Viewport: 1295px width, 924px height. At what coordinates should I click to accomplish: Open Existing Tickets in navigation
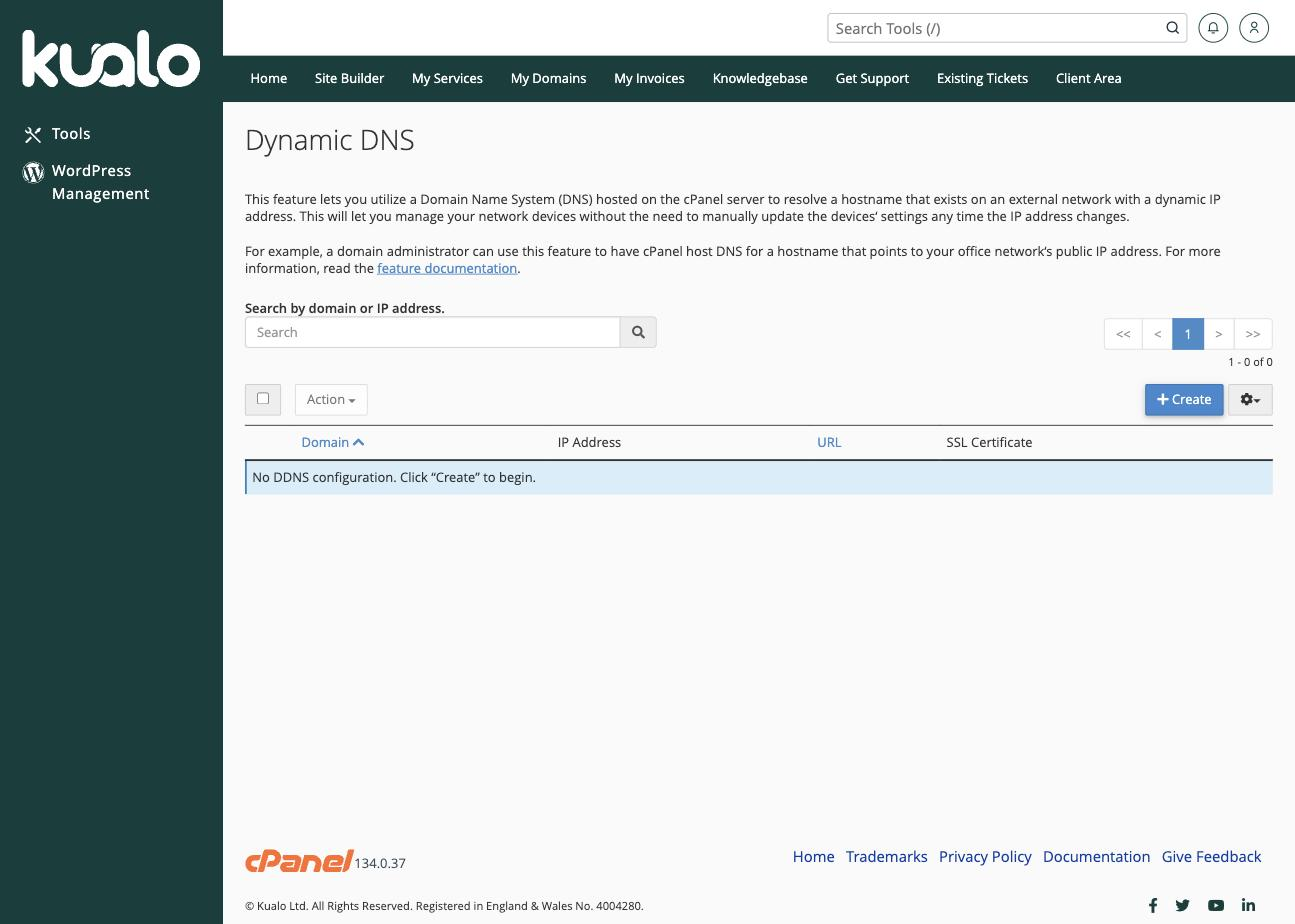click(982, 78)
